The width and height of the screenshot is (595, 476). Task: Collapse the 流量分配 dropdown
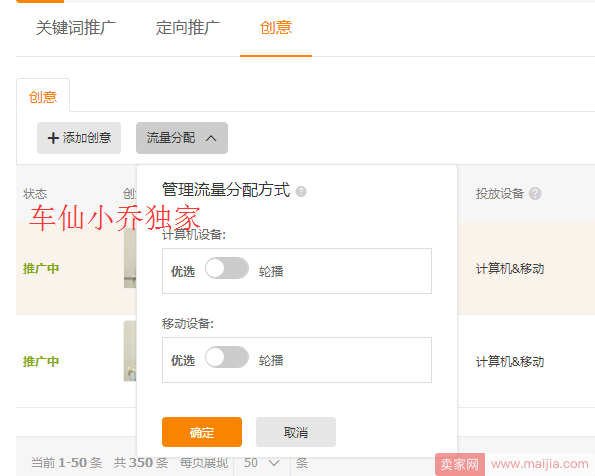[182, 138]
